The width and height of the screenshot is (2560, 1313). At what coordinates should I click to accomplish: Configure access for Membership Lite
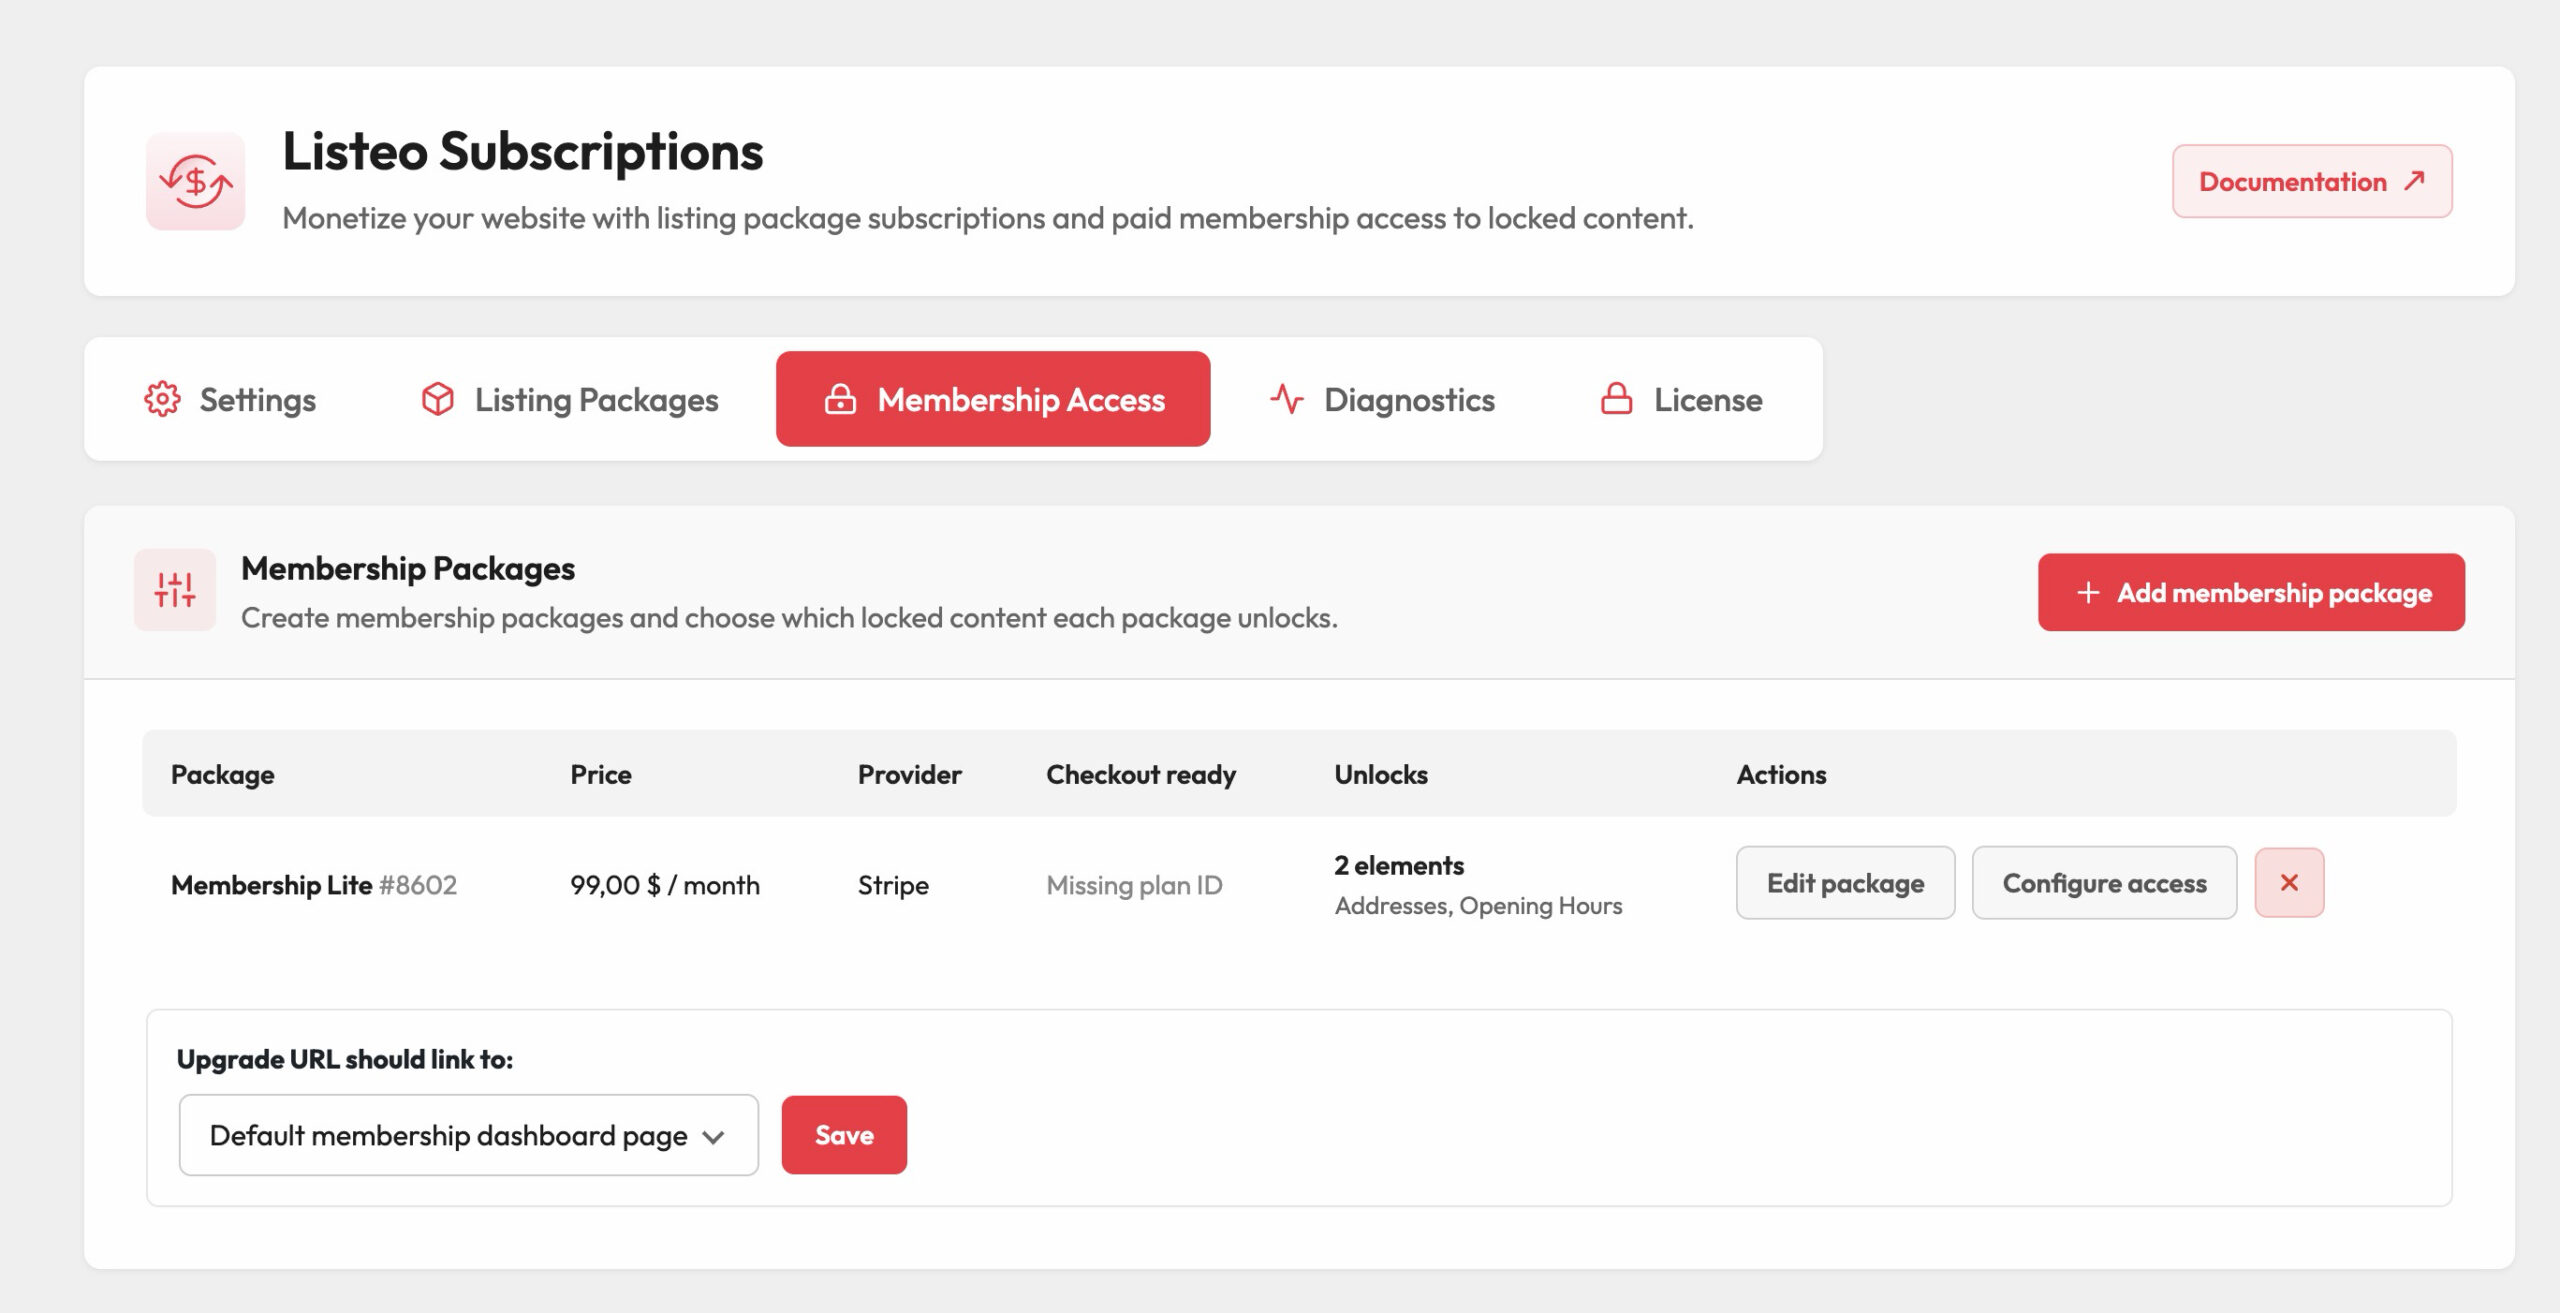2104,883
